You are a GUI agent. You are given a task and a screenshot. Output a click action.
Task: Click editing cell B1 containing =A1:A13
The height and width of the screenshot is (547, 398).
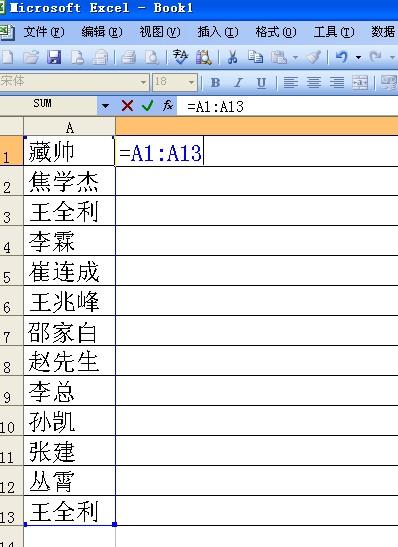pyautogui.click(x=256, y=151)
